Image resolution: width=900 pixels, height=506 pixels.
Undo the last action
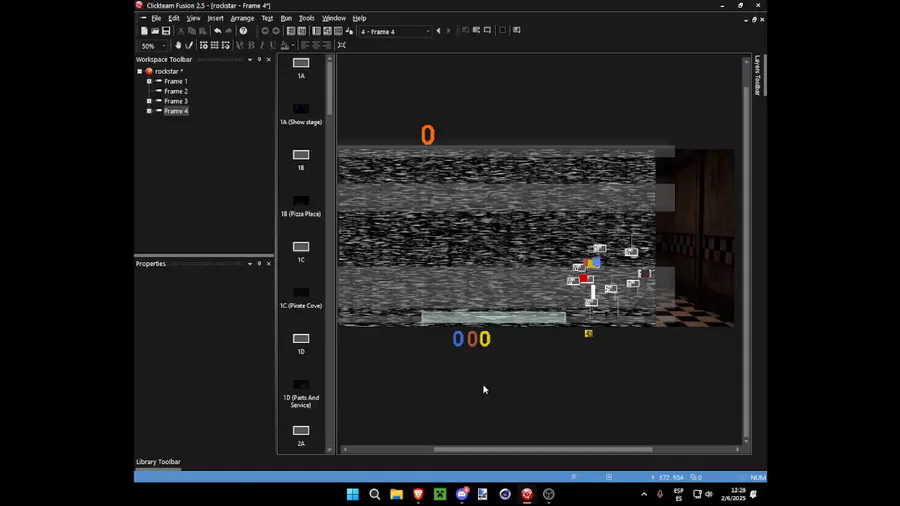point(218,31)
